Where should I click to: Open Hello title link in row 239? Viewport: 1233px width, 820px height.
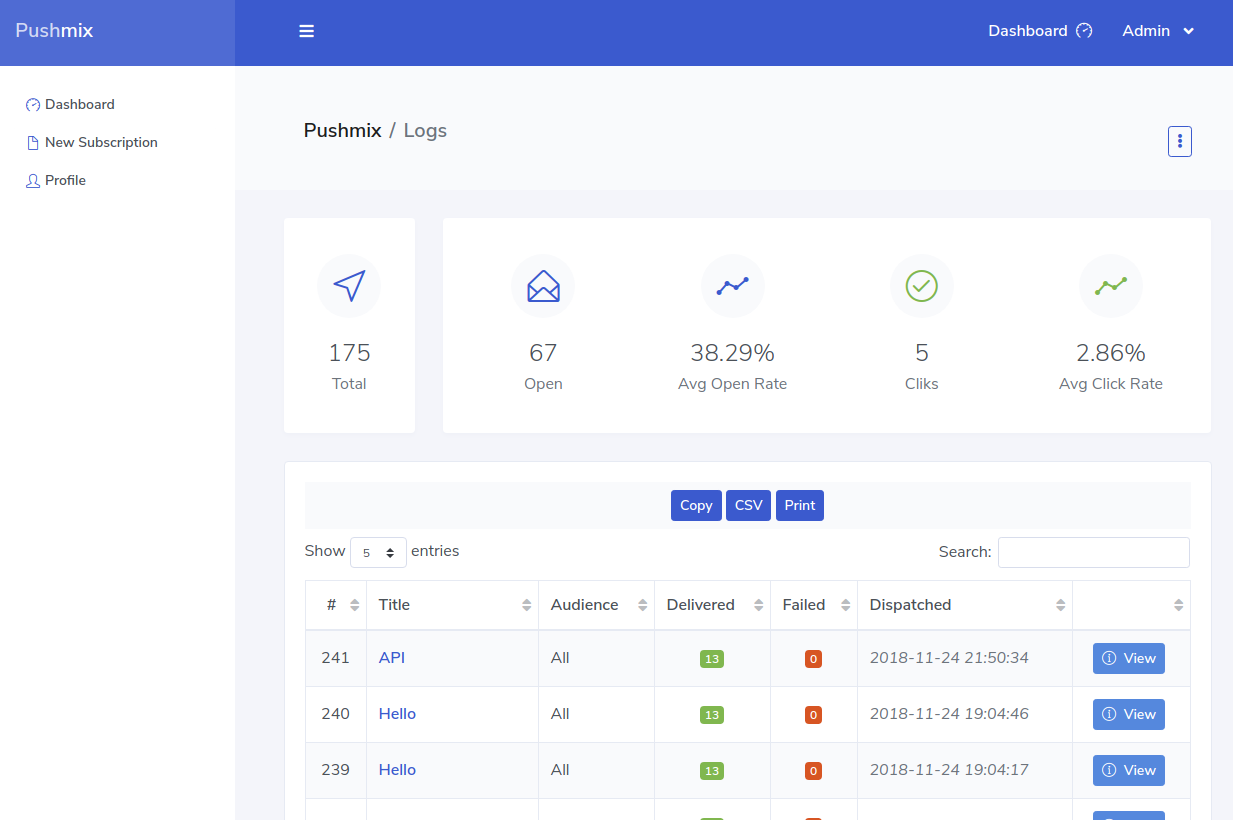(x=397, y=770)
